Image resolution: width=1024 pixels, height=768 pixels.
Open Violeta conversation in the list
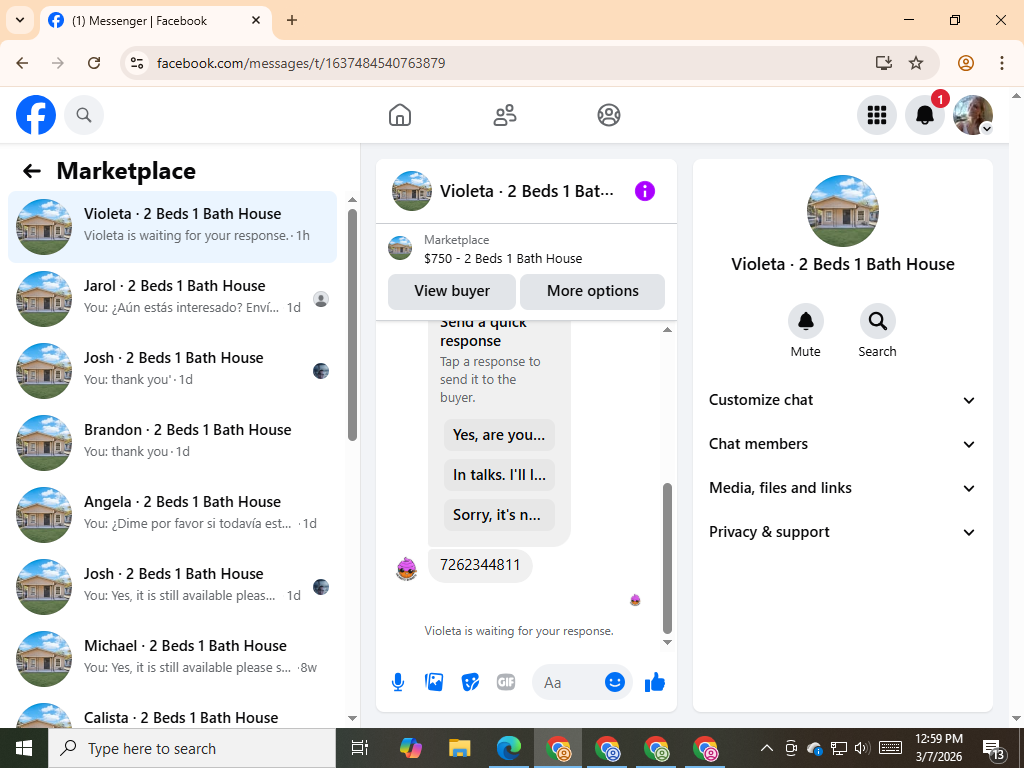[x=172, y=227]
